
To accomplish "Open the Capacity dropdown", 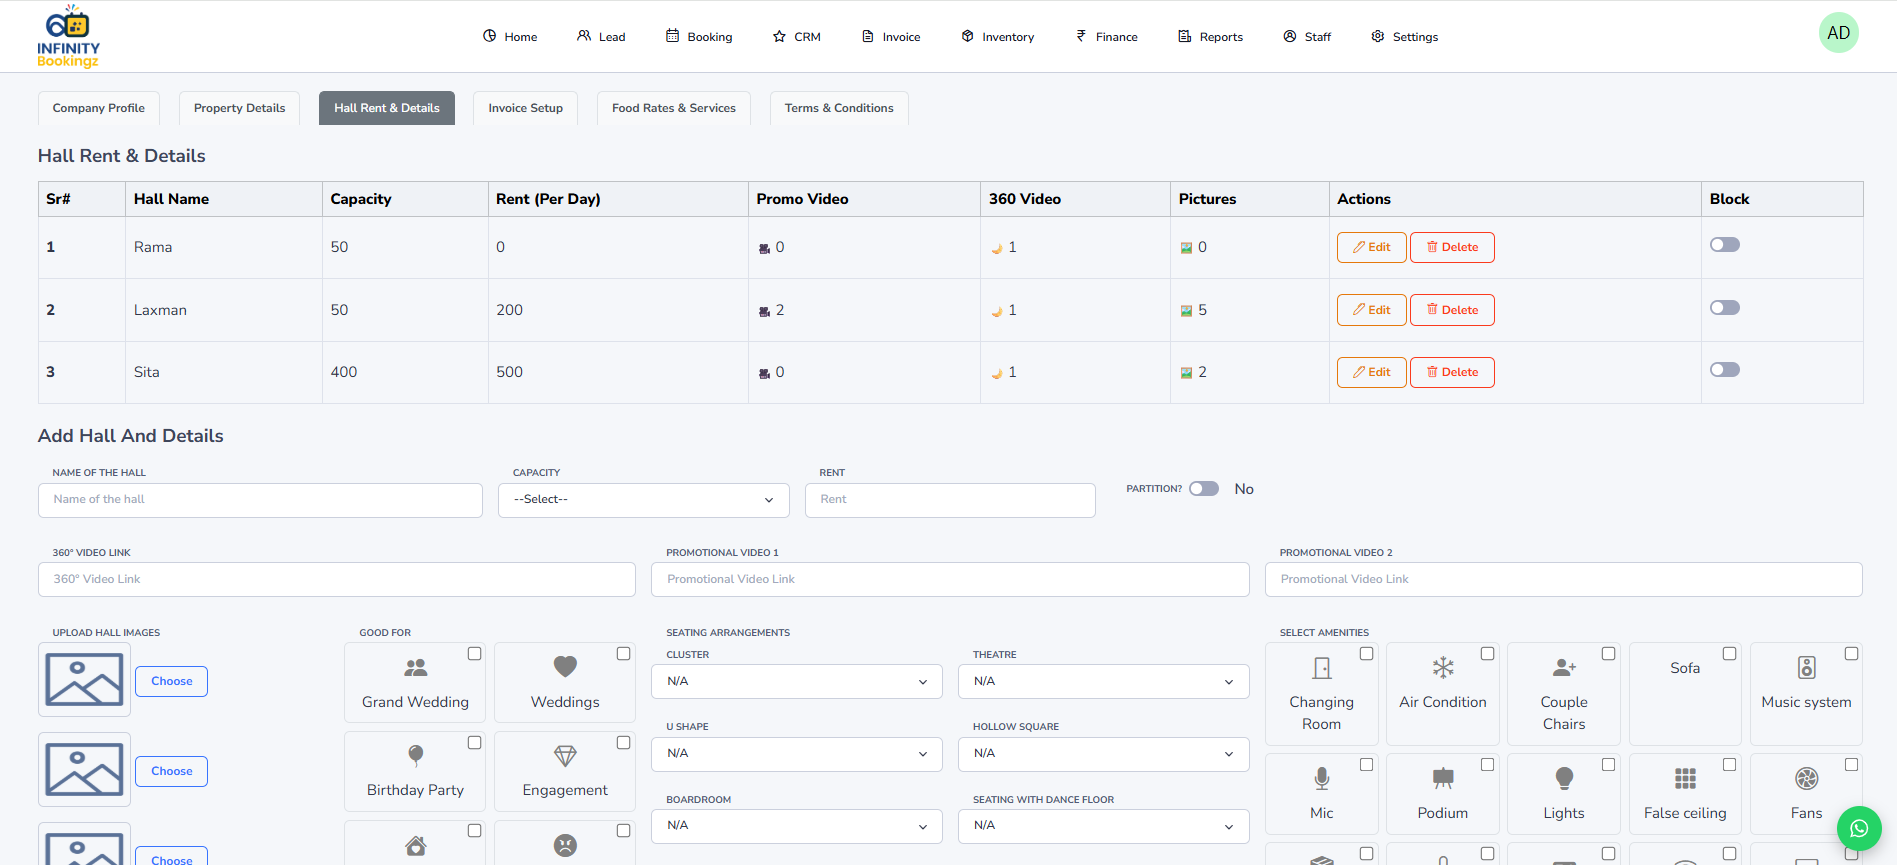I will [643, 500].
